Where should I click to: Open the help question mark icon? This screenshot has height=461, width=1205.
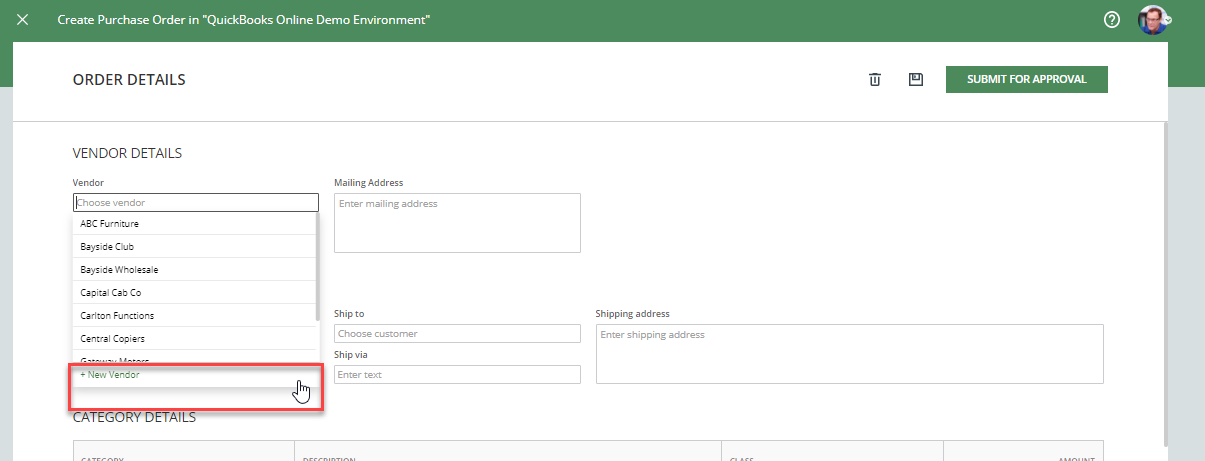click(1112, 20)
